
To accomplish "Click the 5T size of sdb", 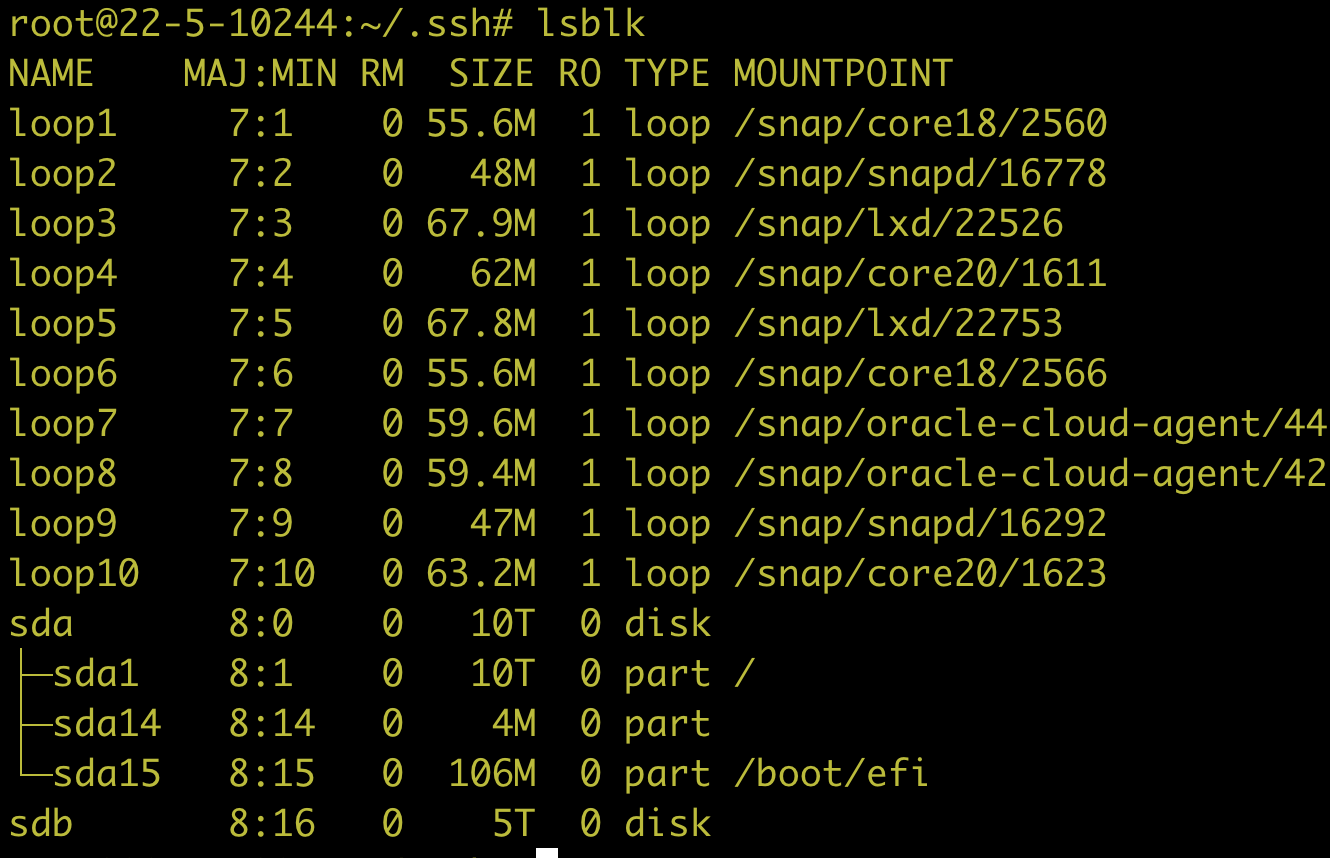I will (x=513, y=824).
